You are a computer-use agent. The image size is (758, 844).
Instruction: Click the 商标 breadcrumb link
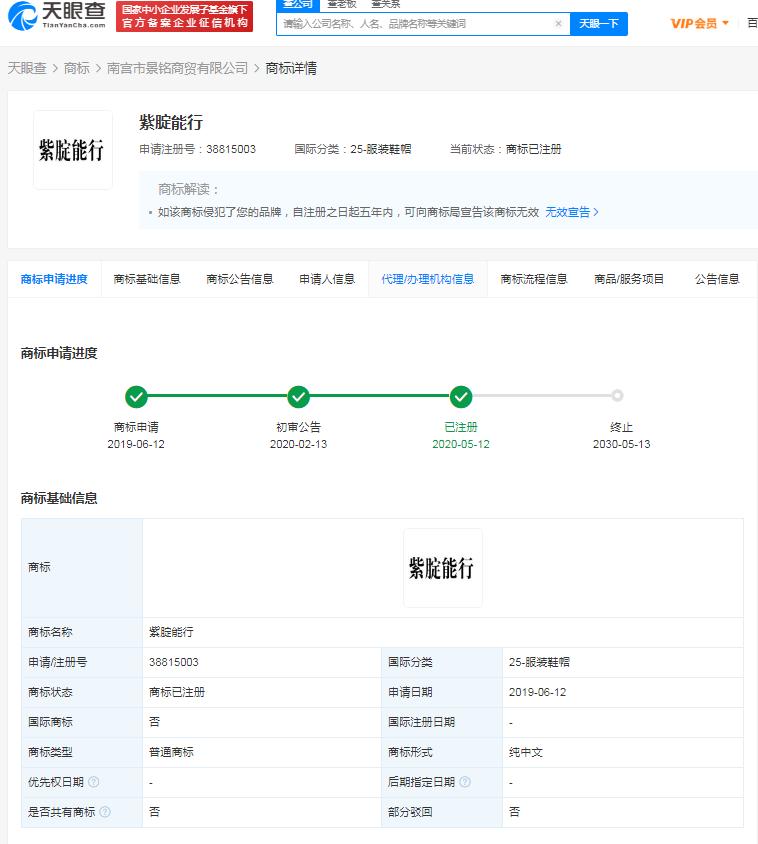click(x=76, y=68)
